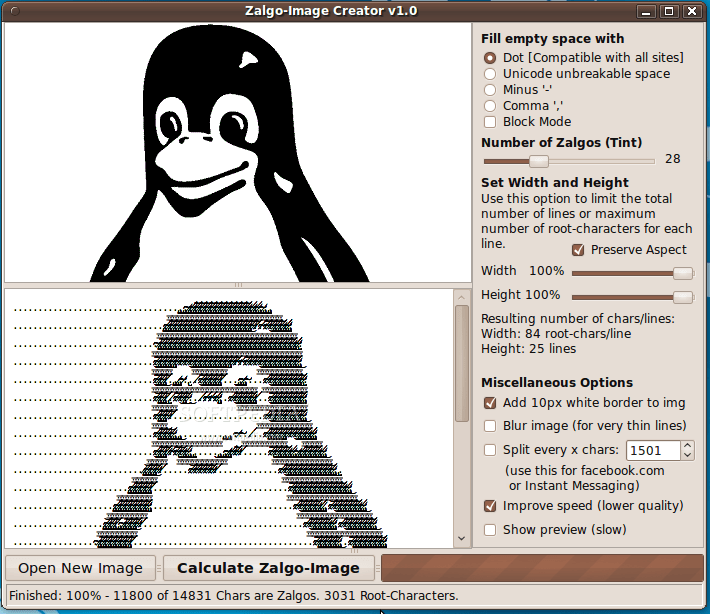Image resolution: width=710 pixels, height=614 pixels.
Task: Click the Calculate Zalgo-Image button
Action: tap(269, 568)
